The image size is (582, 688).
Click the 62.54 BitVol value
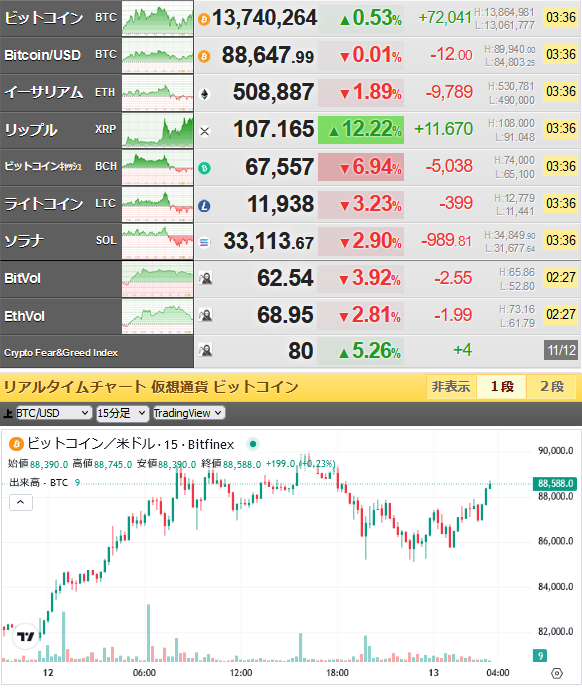tap(285, 278)
